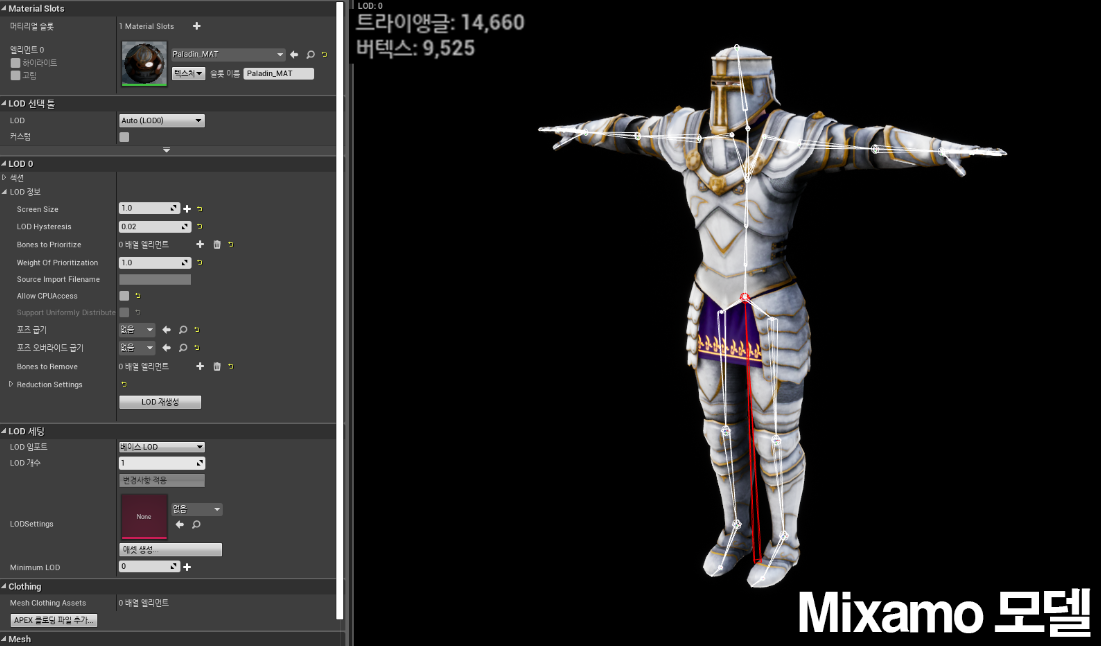
Task: Reset Reduction Settings to default
Action: click(124, 384)
